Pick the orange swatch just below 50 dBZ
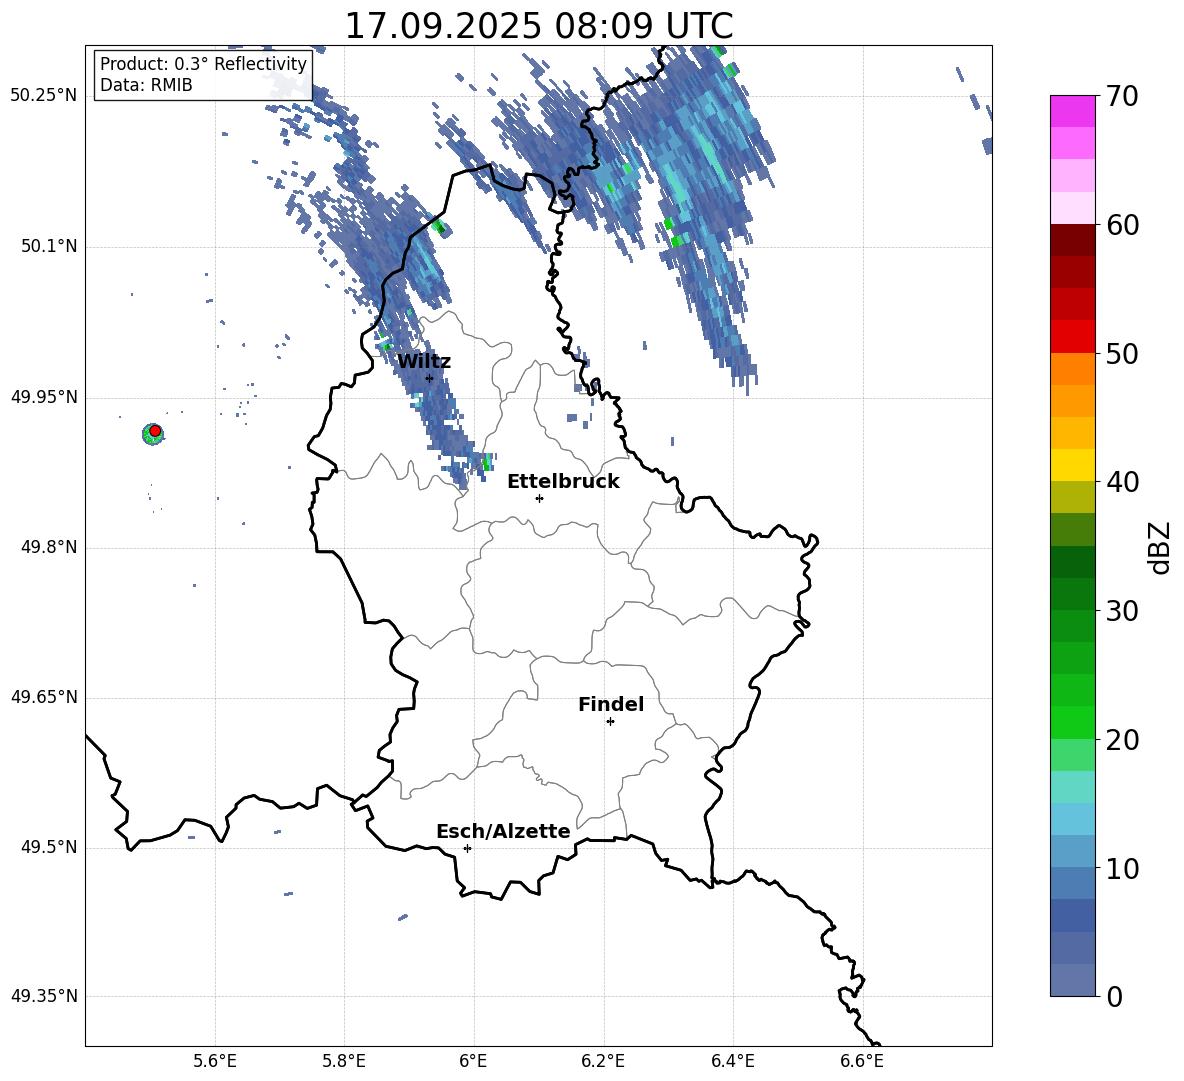This screenshot has width=1184, height=1081. coord(1072,368)
